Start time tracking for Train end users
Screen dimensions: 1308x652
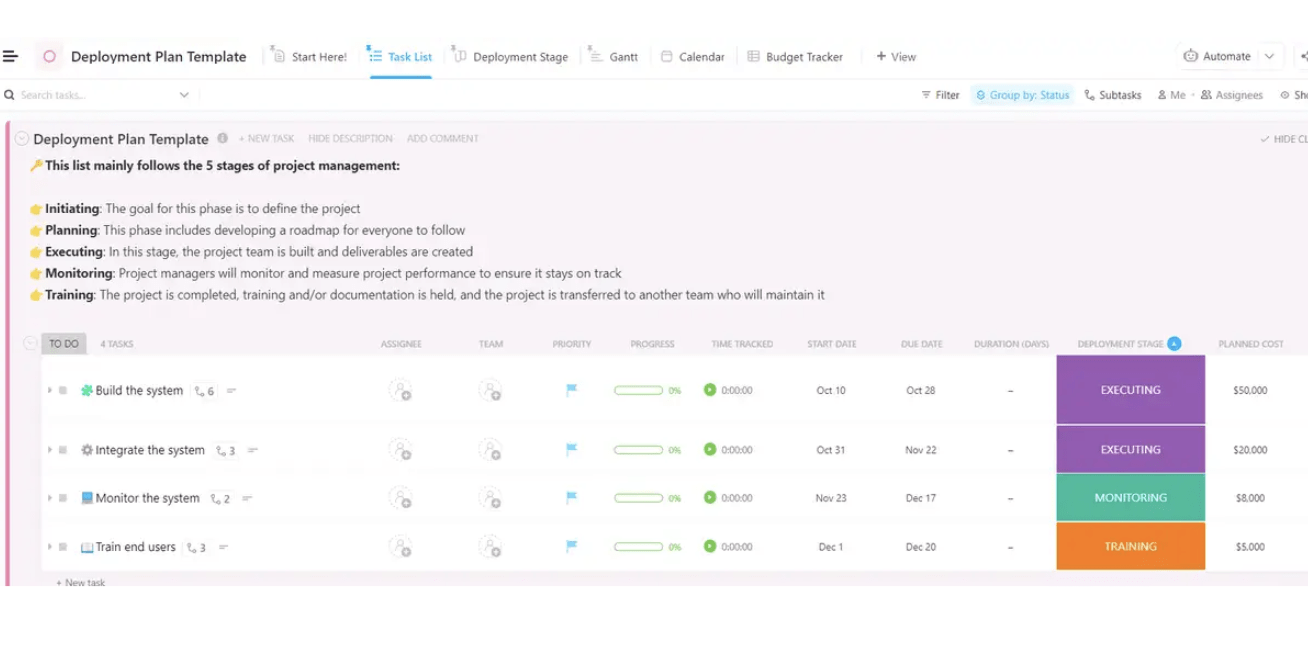(x=710, y=547)
